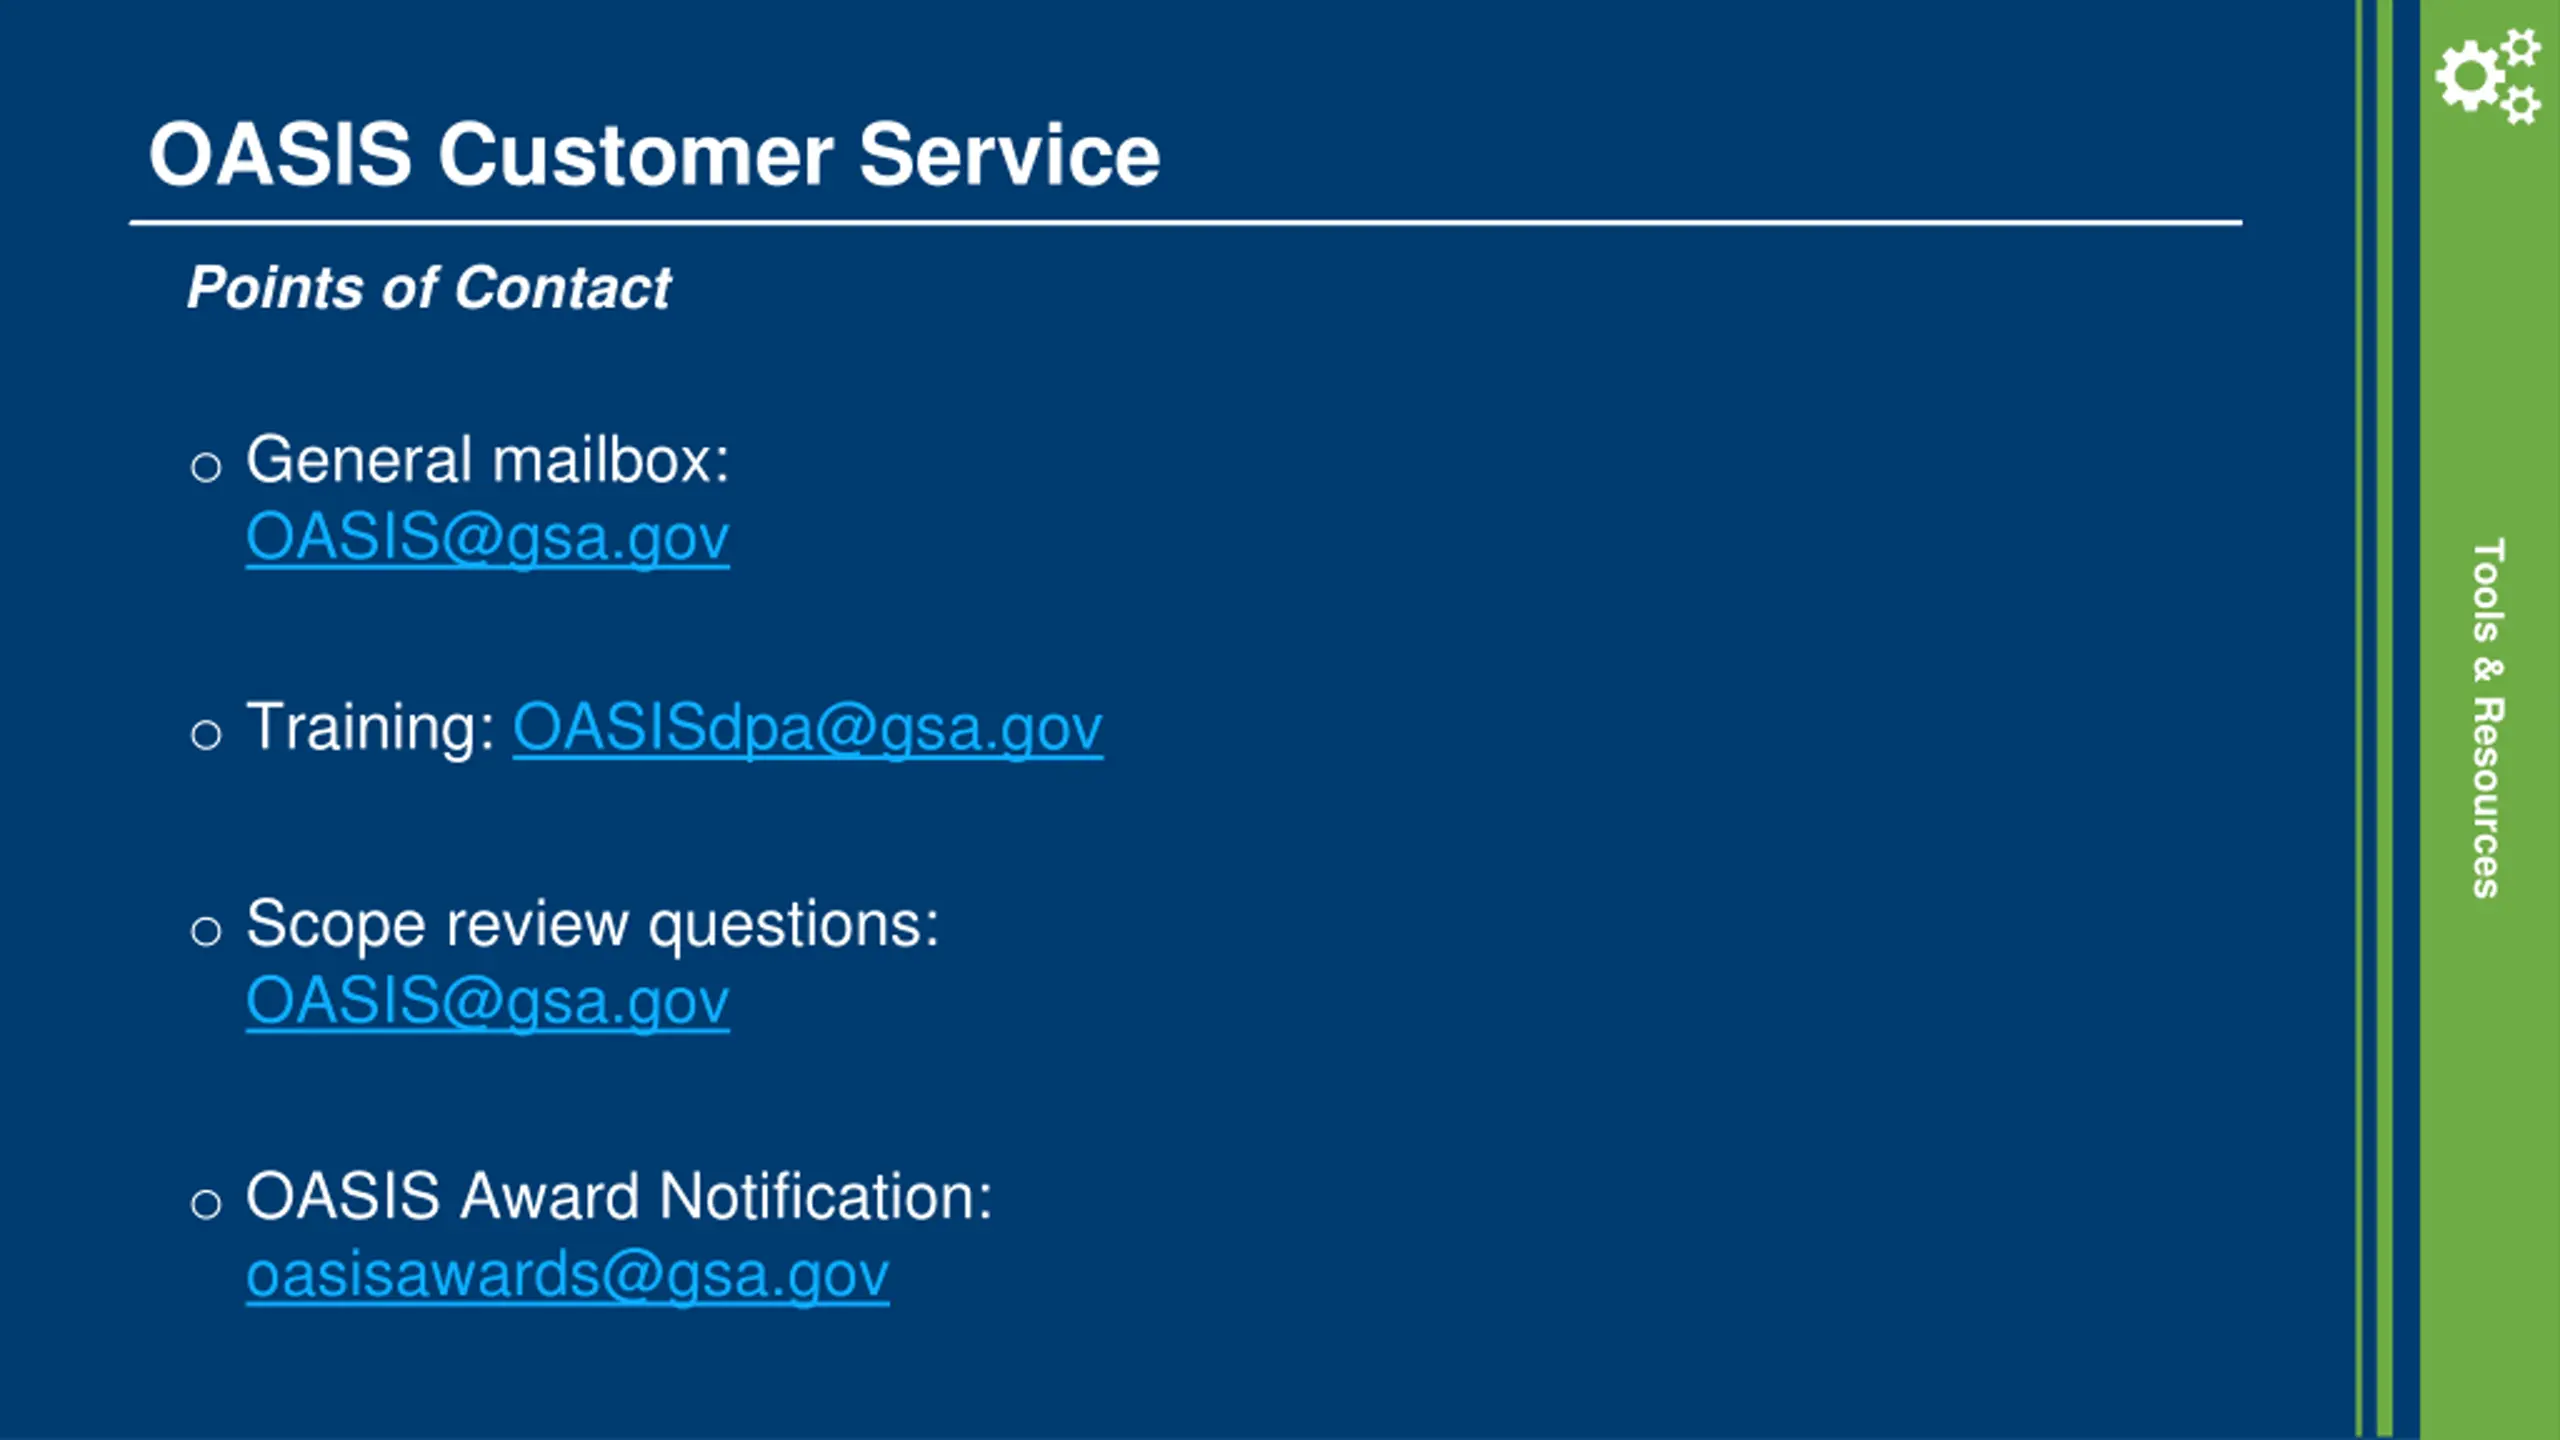Select the 'OASIS Customer Service' slide title
The width and height of the screenshot is (2560, 1440).
(x=654, y=155)
